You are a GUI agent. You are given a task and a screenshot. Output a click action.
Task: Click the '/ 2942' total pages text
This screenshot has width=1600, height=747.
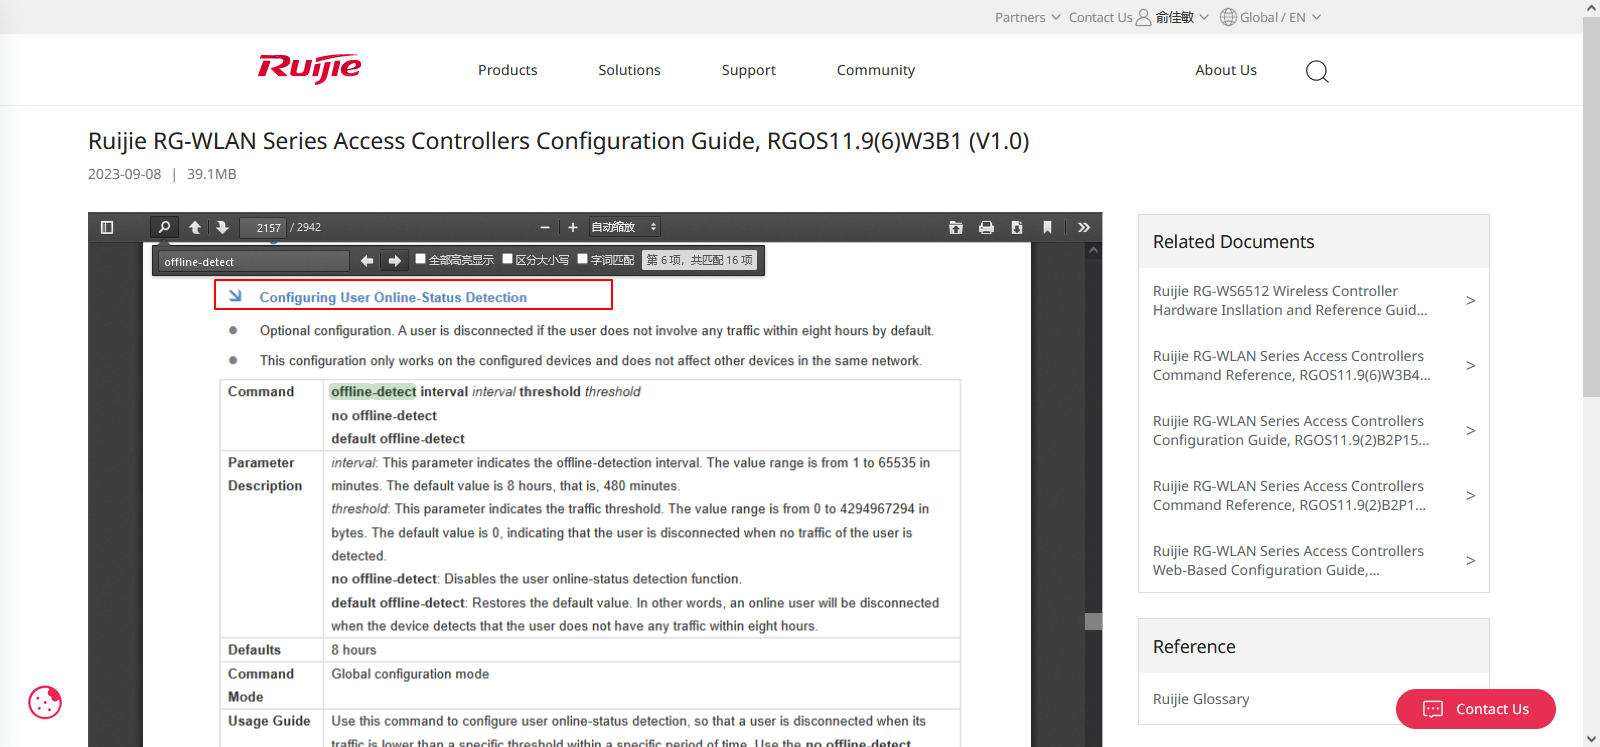click(306, 228)
